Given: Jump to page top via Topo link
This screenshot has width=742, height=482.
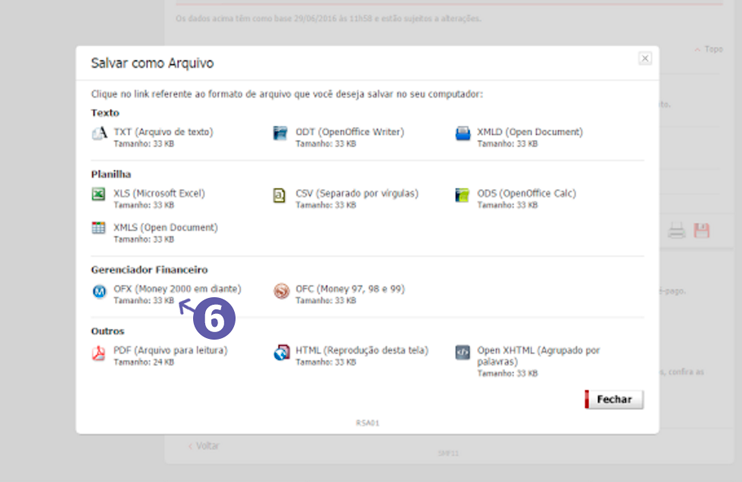Looking at the screenshot, I should [x=709, y=49].
